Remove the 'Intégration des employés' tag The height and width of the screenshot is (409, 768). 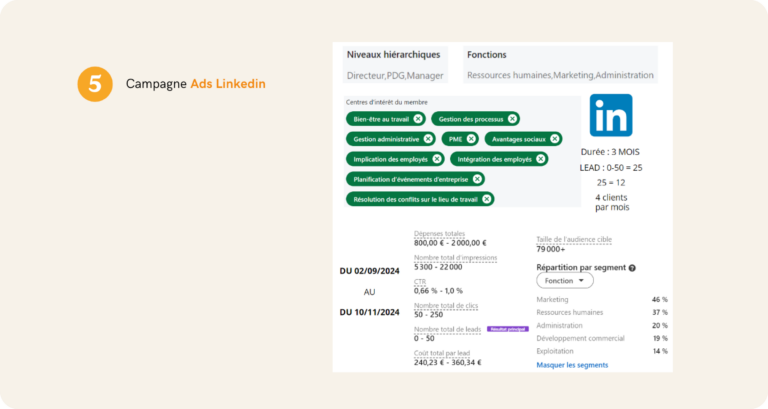pos(540,159)
